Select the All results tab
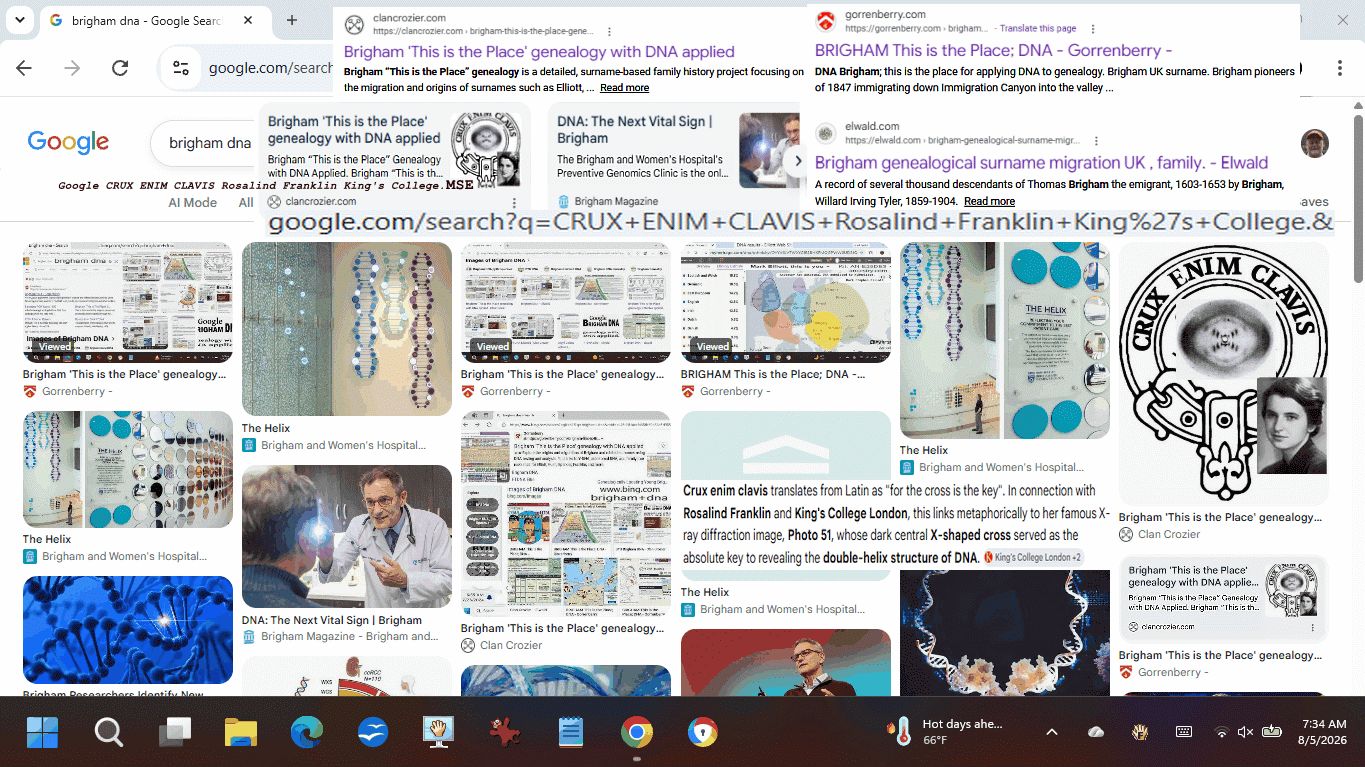1365x767 pixels. coord(246,202)
